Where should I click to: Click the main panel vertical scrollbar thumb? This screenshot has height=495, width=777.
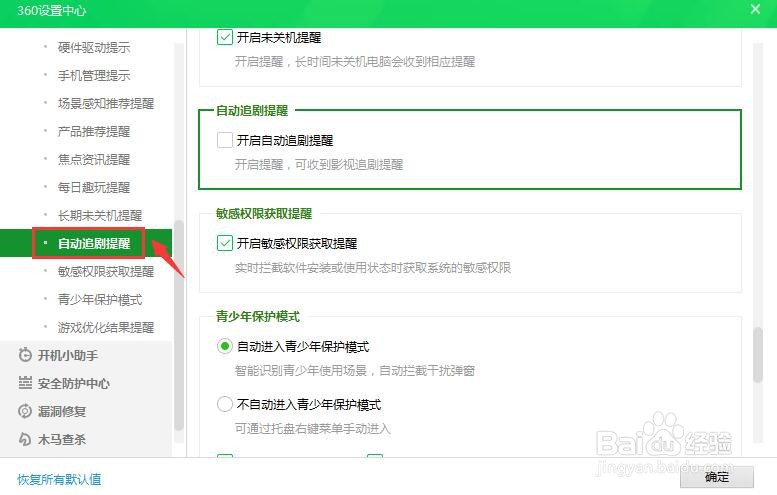[x=758, y=354]
